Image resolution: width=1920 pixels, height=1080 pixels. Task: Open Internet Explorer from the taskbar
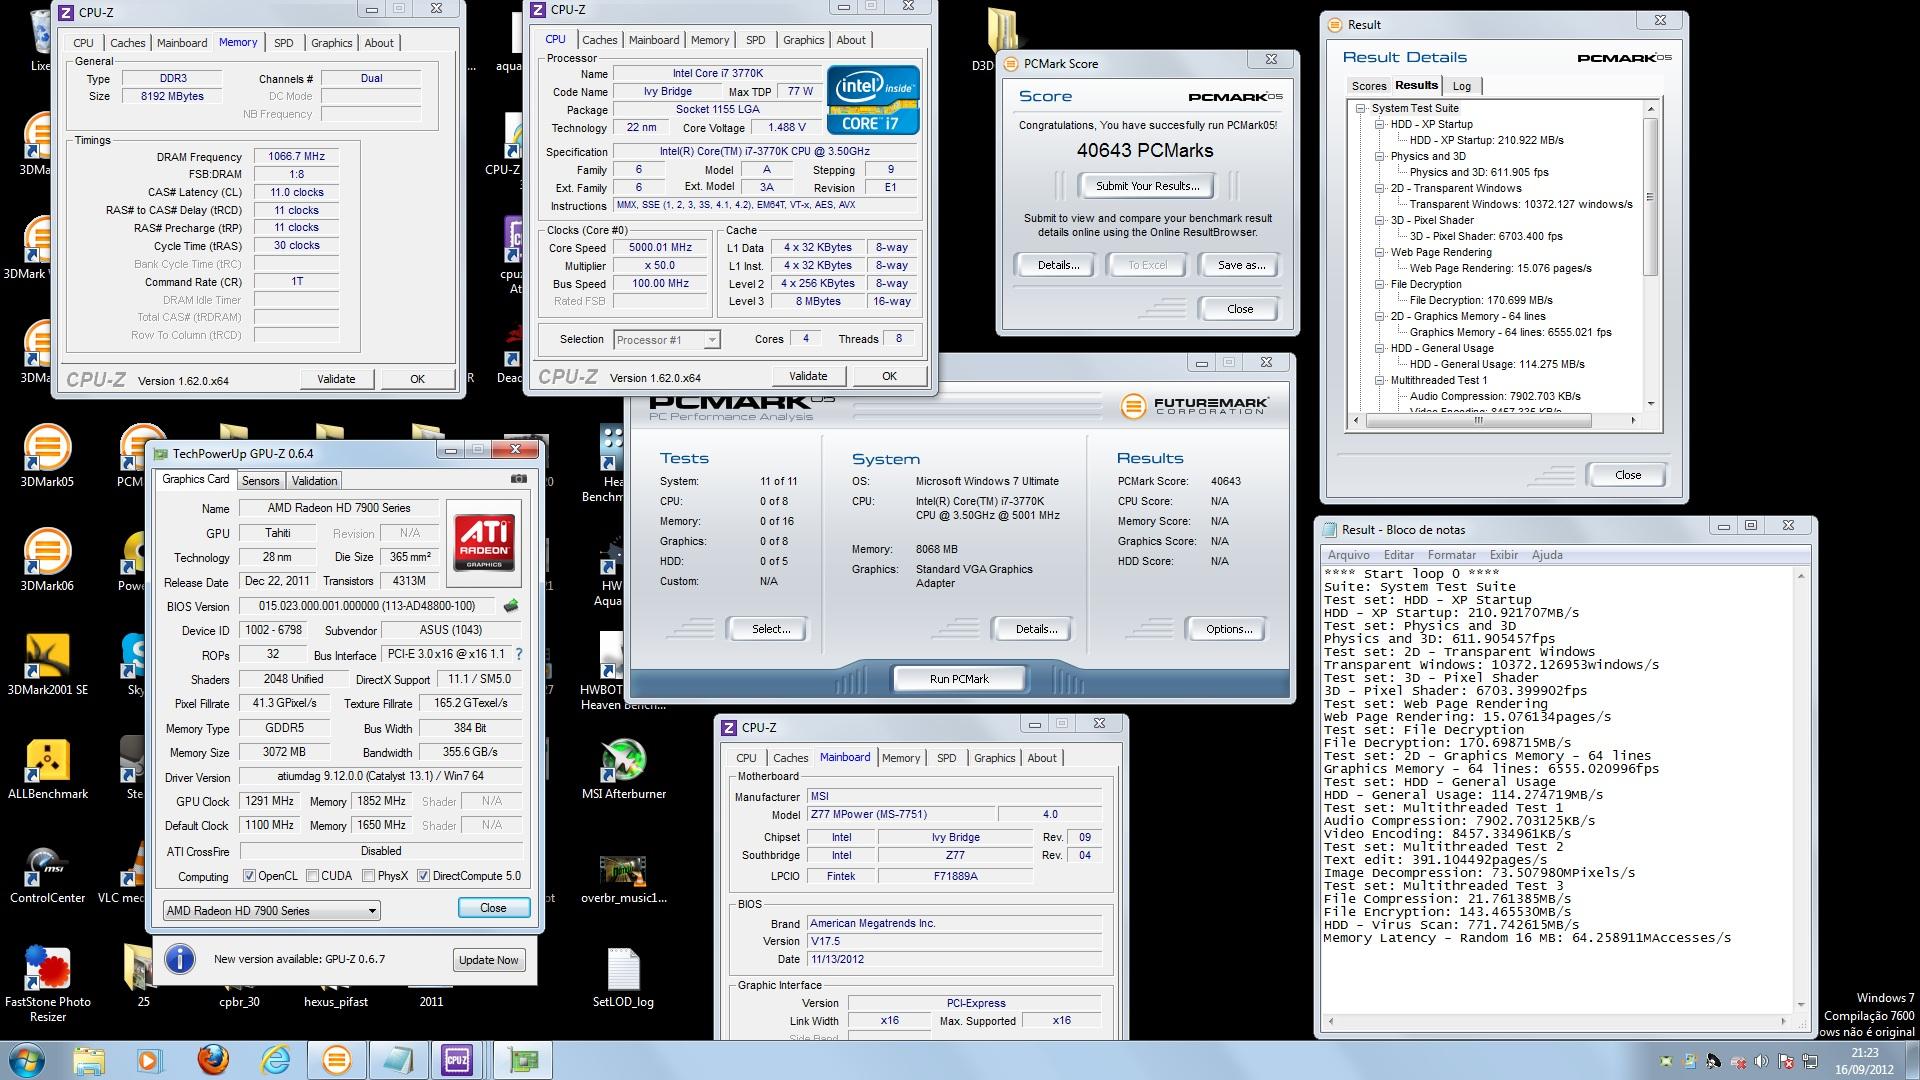click(x=274, y=1060)
